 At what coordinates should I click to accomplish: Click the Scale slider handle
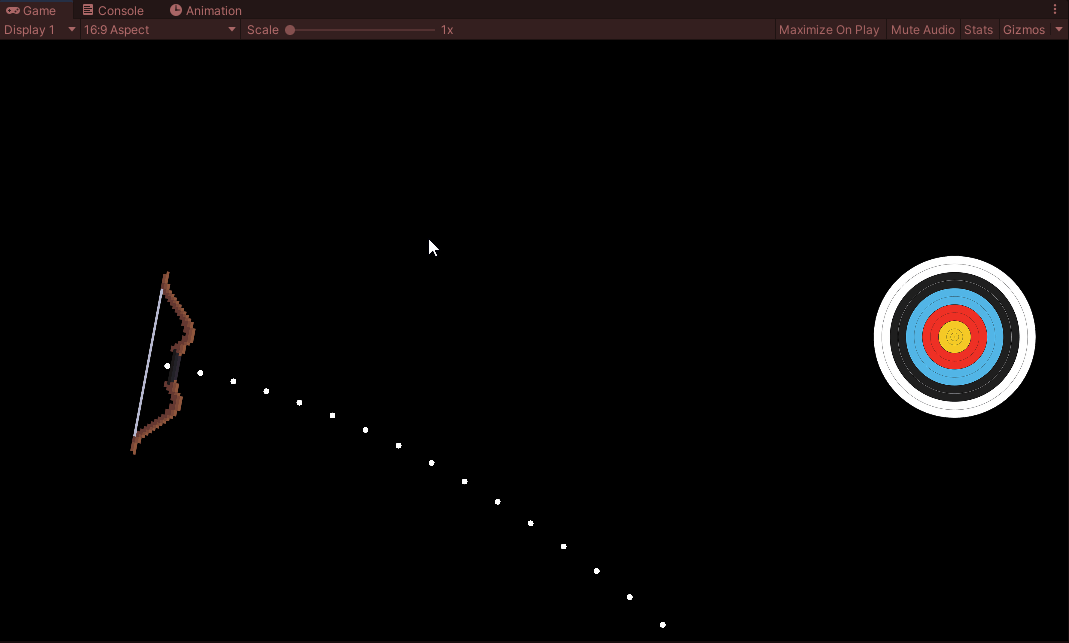click(290, 30)
